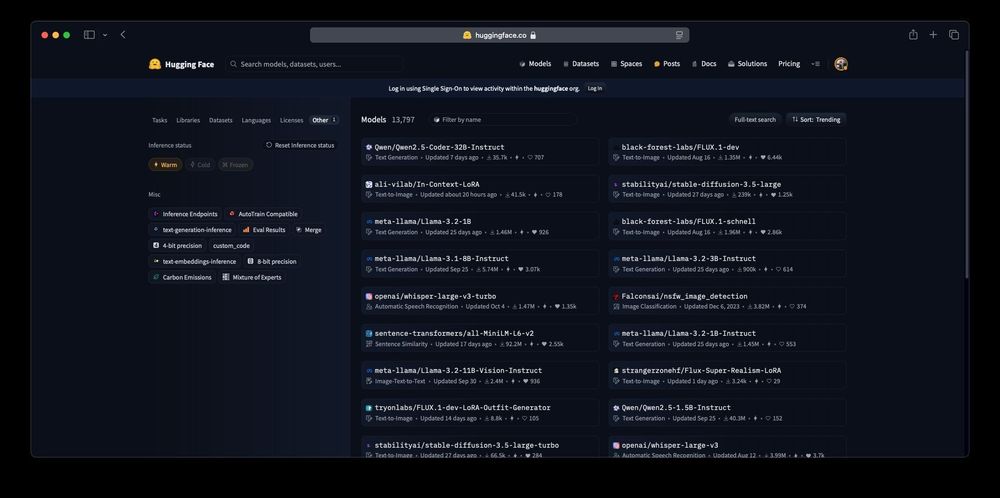
Task: Click the Qwen/Qwen2.5-1.5B-Instruct avatar icon
Action: [616, 408]
